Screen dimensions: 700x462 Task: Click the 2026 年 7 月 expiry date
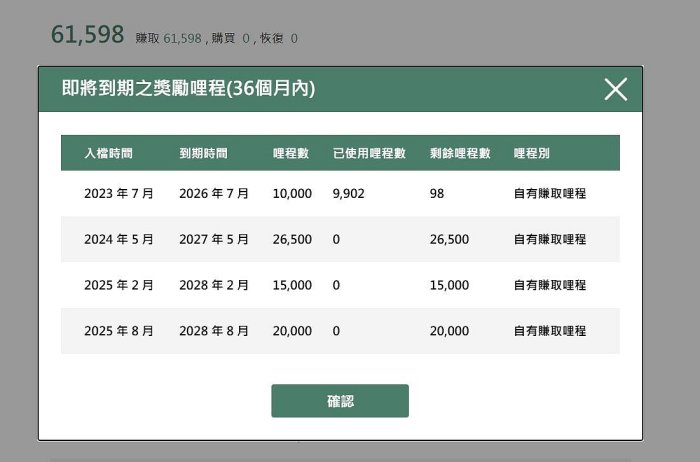(x=214, y=194)
